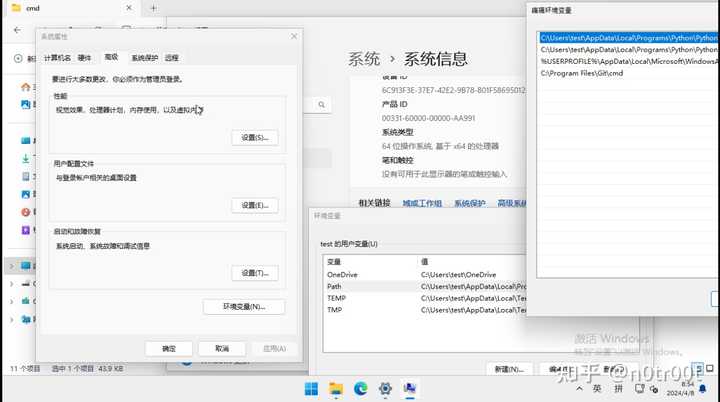The width and height of the screenshot is (720, 402).
Task: Select the cmd tab in File Explorer
Action: (69, 8)
